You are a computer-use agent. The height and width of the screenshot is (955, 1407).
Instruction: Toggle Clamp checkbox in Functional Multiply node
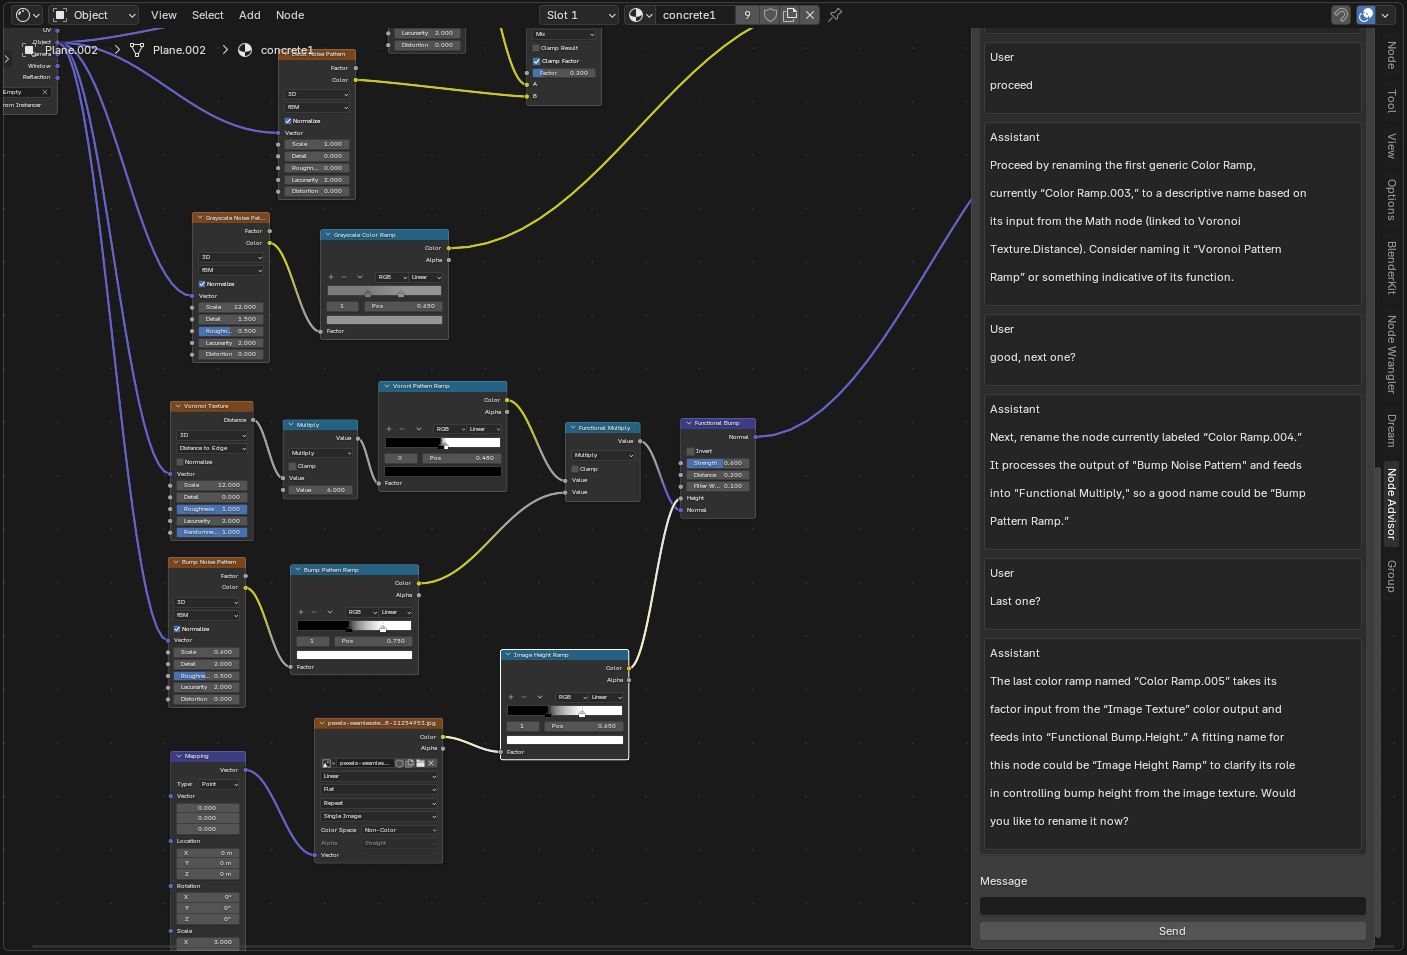(575, 469)
